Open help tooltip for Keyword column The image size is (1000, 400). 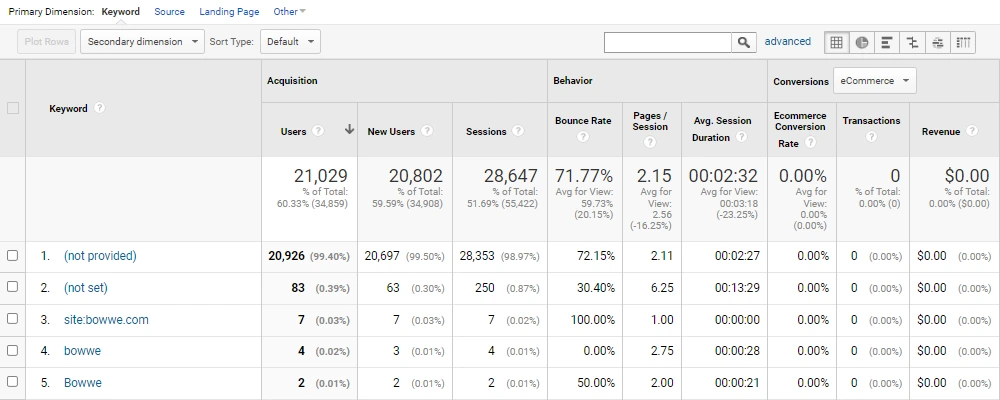[99, 108]
